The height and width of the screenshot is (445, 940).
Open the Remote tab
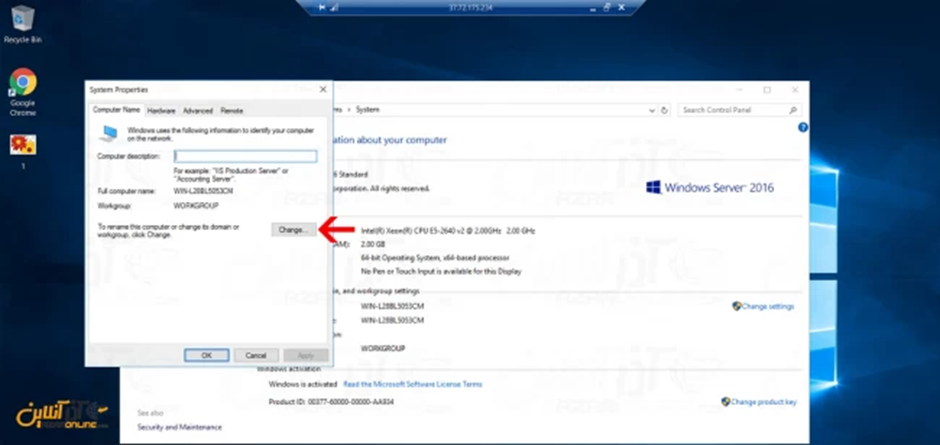(231, 111)
